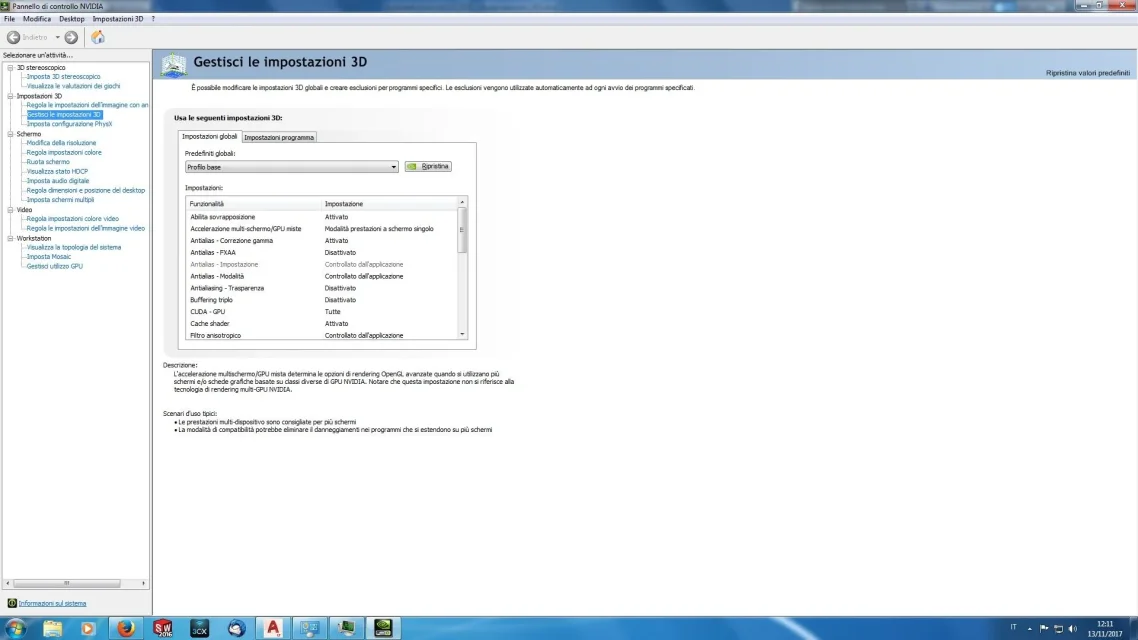Click the IT language indicator
Image resolution: width=1138 pixels, height=640 pixels.
[1013, 628]
